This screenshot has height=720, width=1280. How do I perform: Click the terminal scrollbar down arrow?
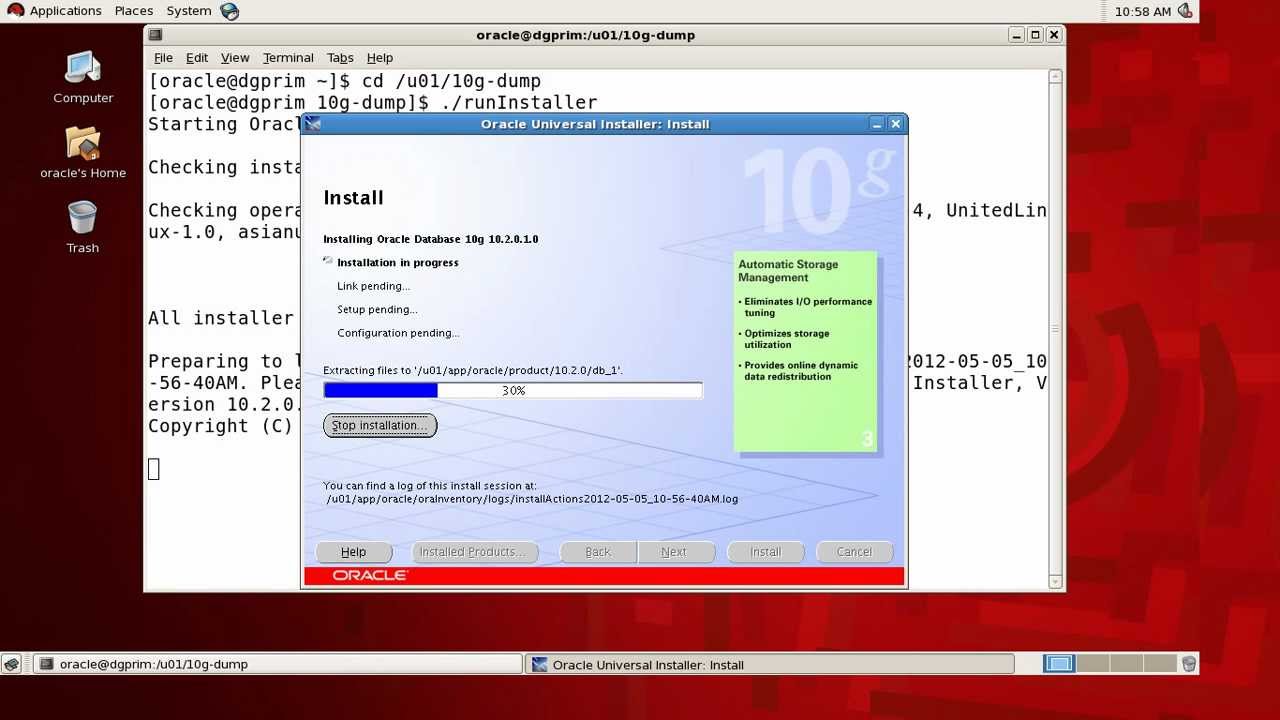click(1055, 581)
